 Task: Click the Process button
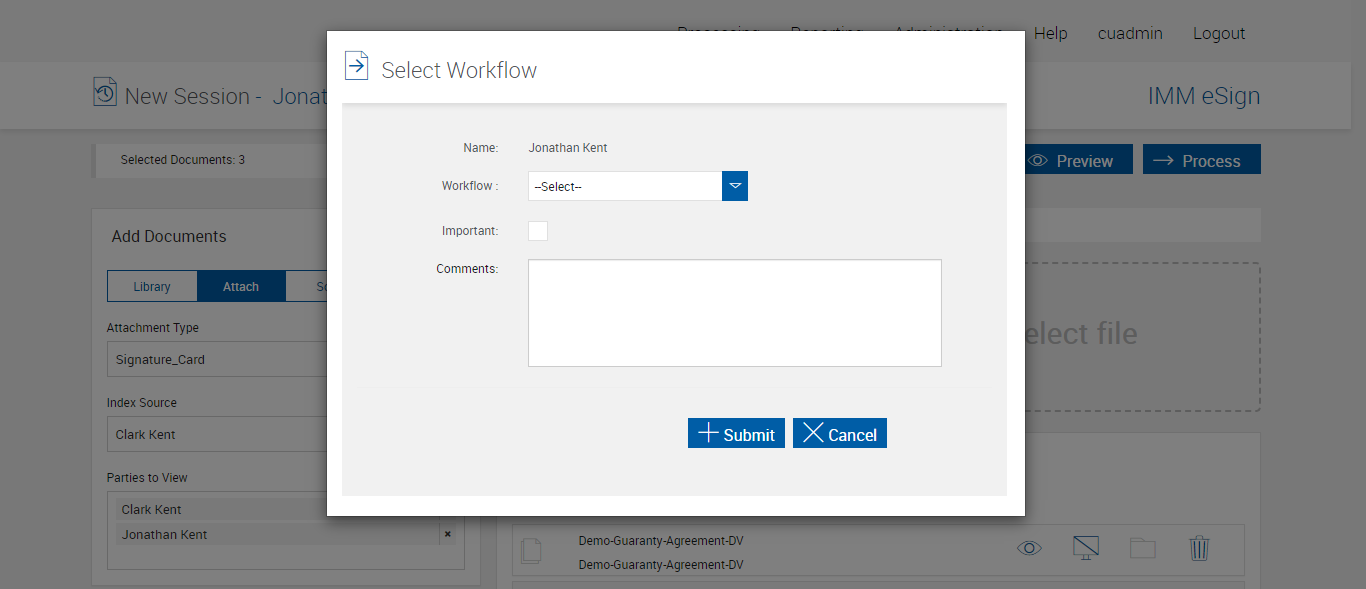pyautogui.click(x=1201, y=160)
